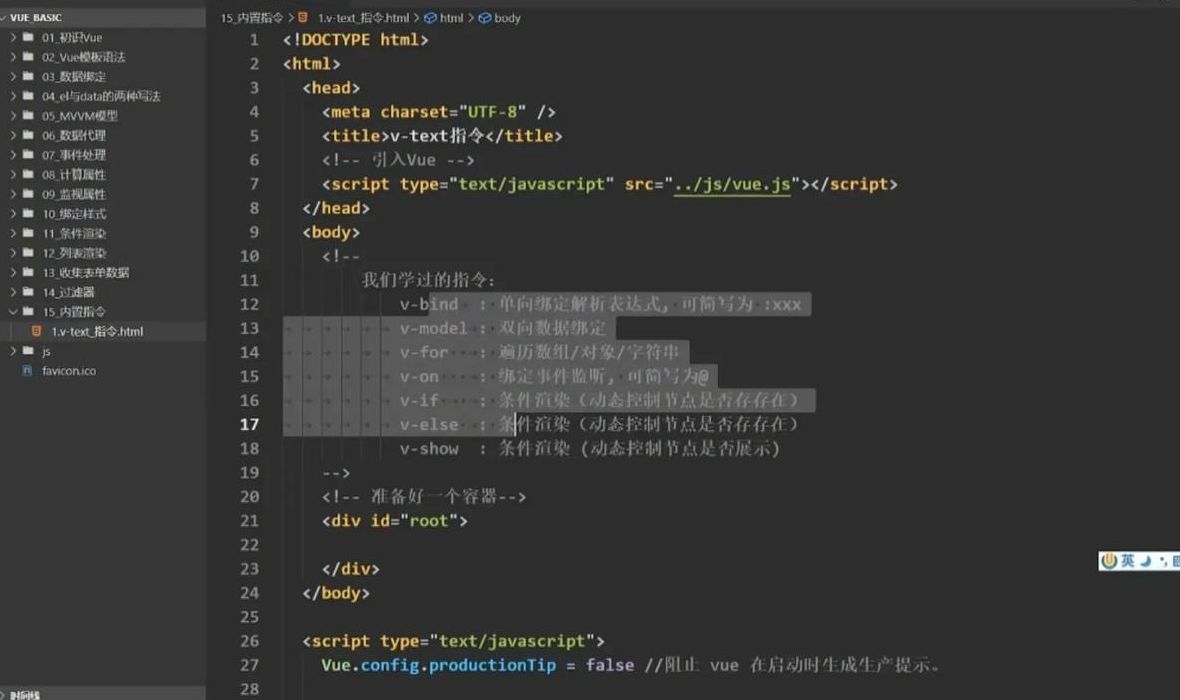The height and width of the screenshot is (700, 1180).
Task: Click the html symbol icon in breadcrumb
Action: point(430,17)
